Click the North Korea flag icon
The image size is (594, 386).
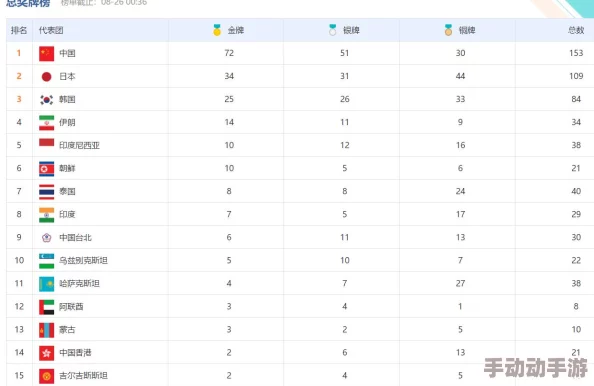pos(47,169)
